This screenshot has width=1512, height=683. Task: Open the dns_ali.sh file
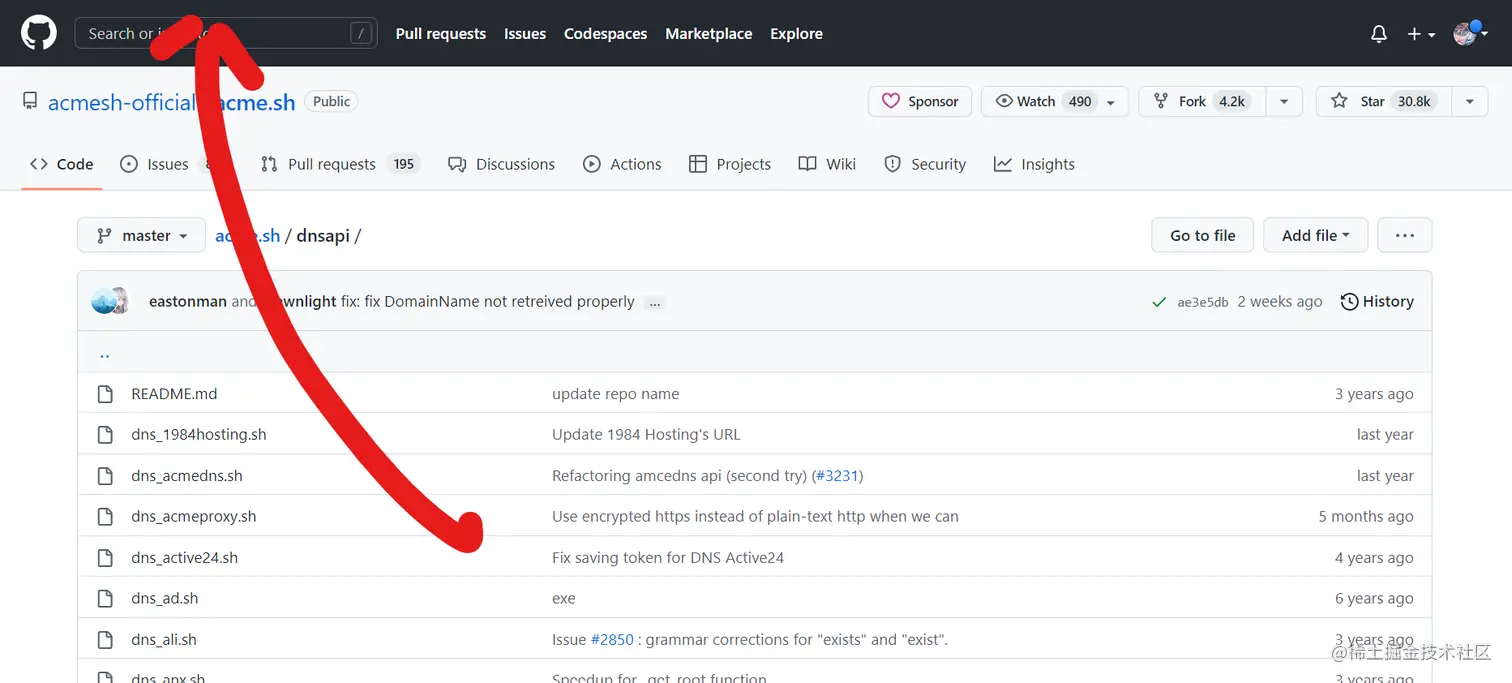point(164,640)
